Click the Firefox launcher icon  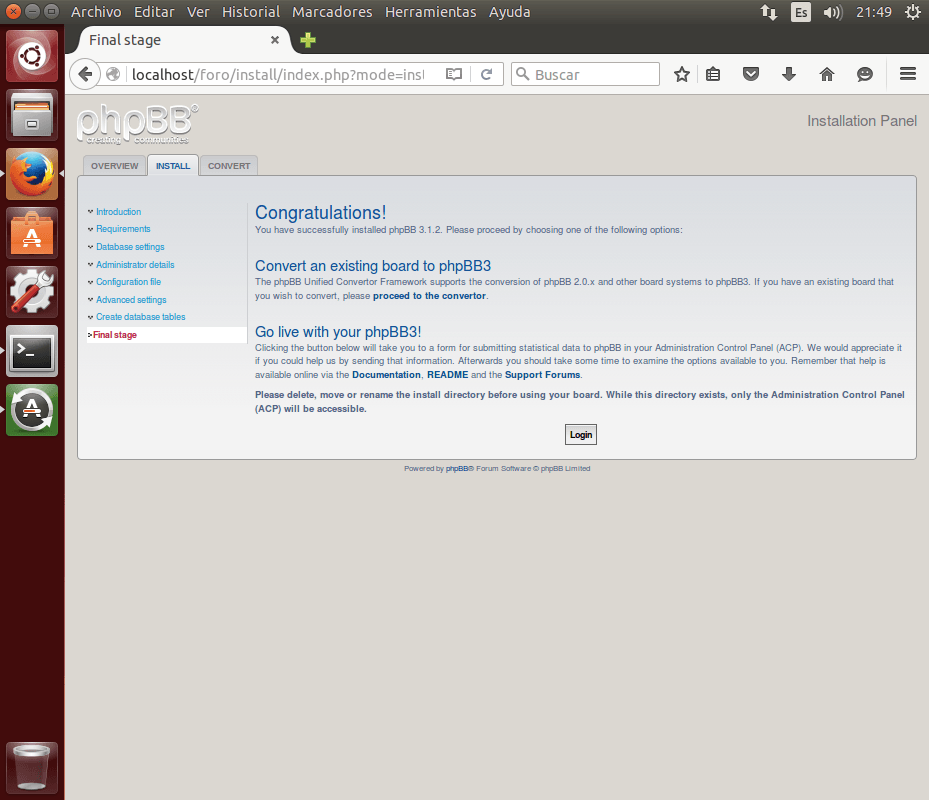(x=32, y=174)
